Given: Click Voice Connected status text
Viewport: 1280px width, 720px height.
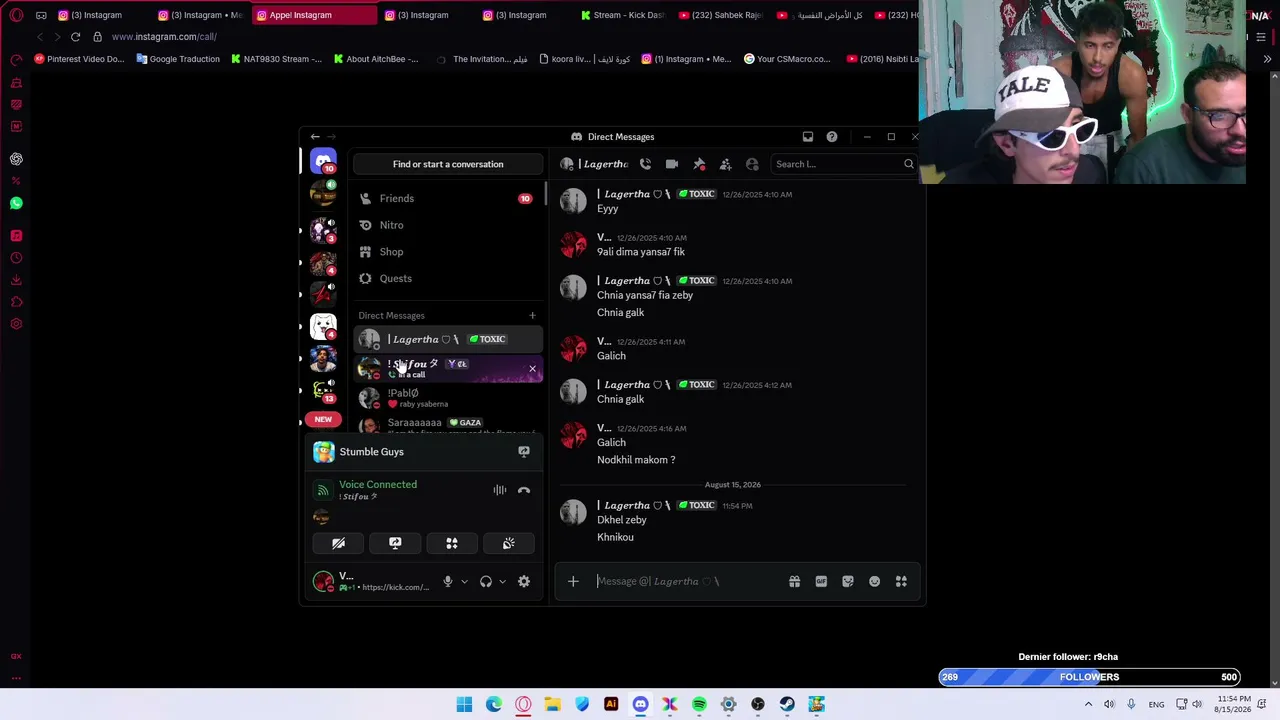Looking at the screenshot, I should [378, 485].
